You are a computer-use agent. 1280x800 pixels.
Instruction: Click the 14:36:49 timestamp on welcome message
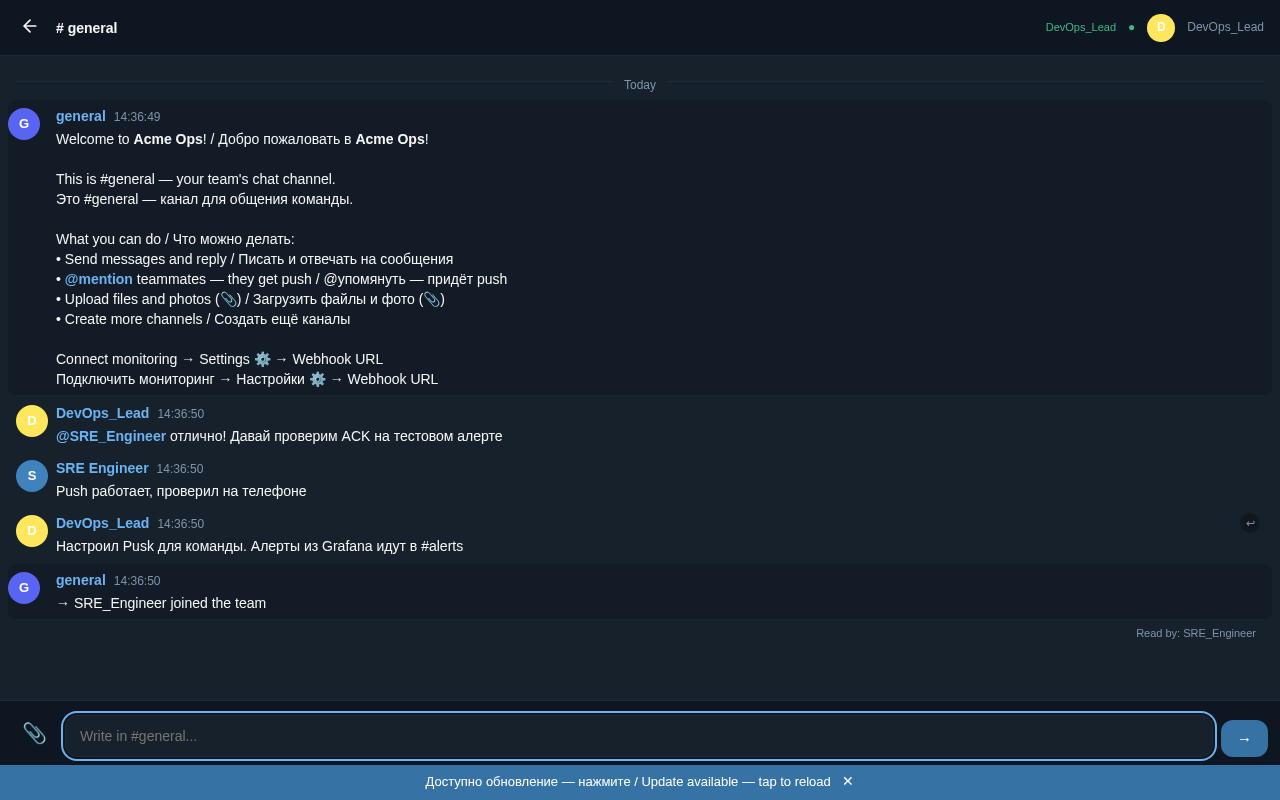tap(137, 117)
